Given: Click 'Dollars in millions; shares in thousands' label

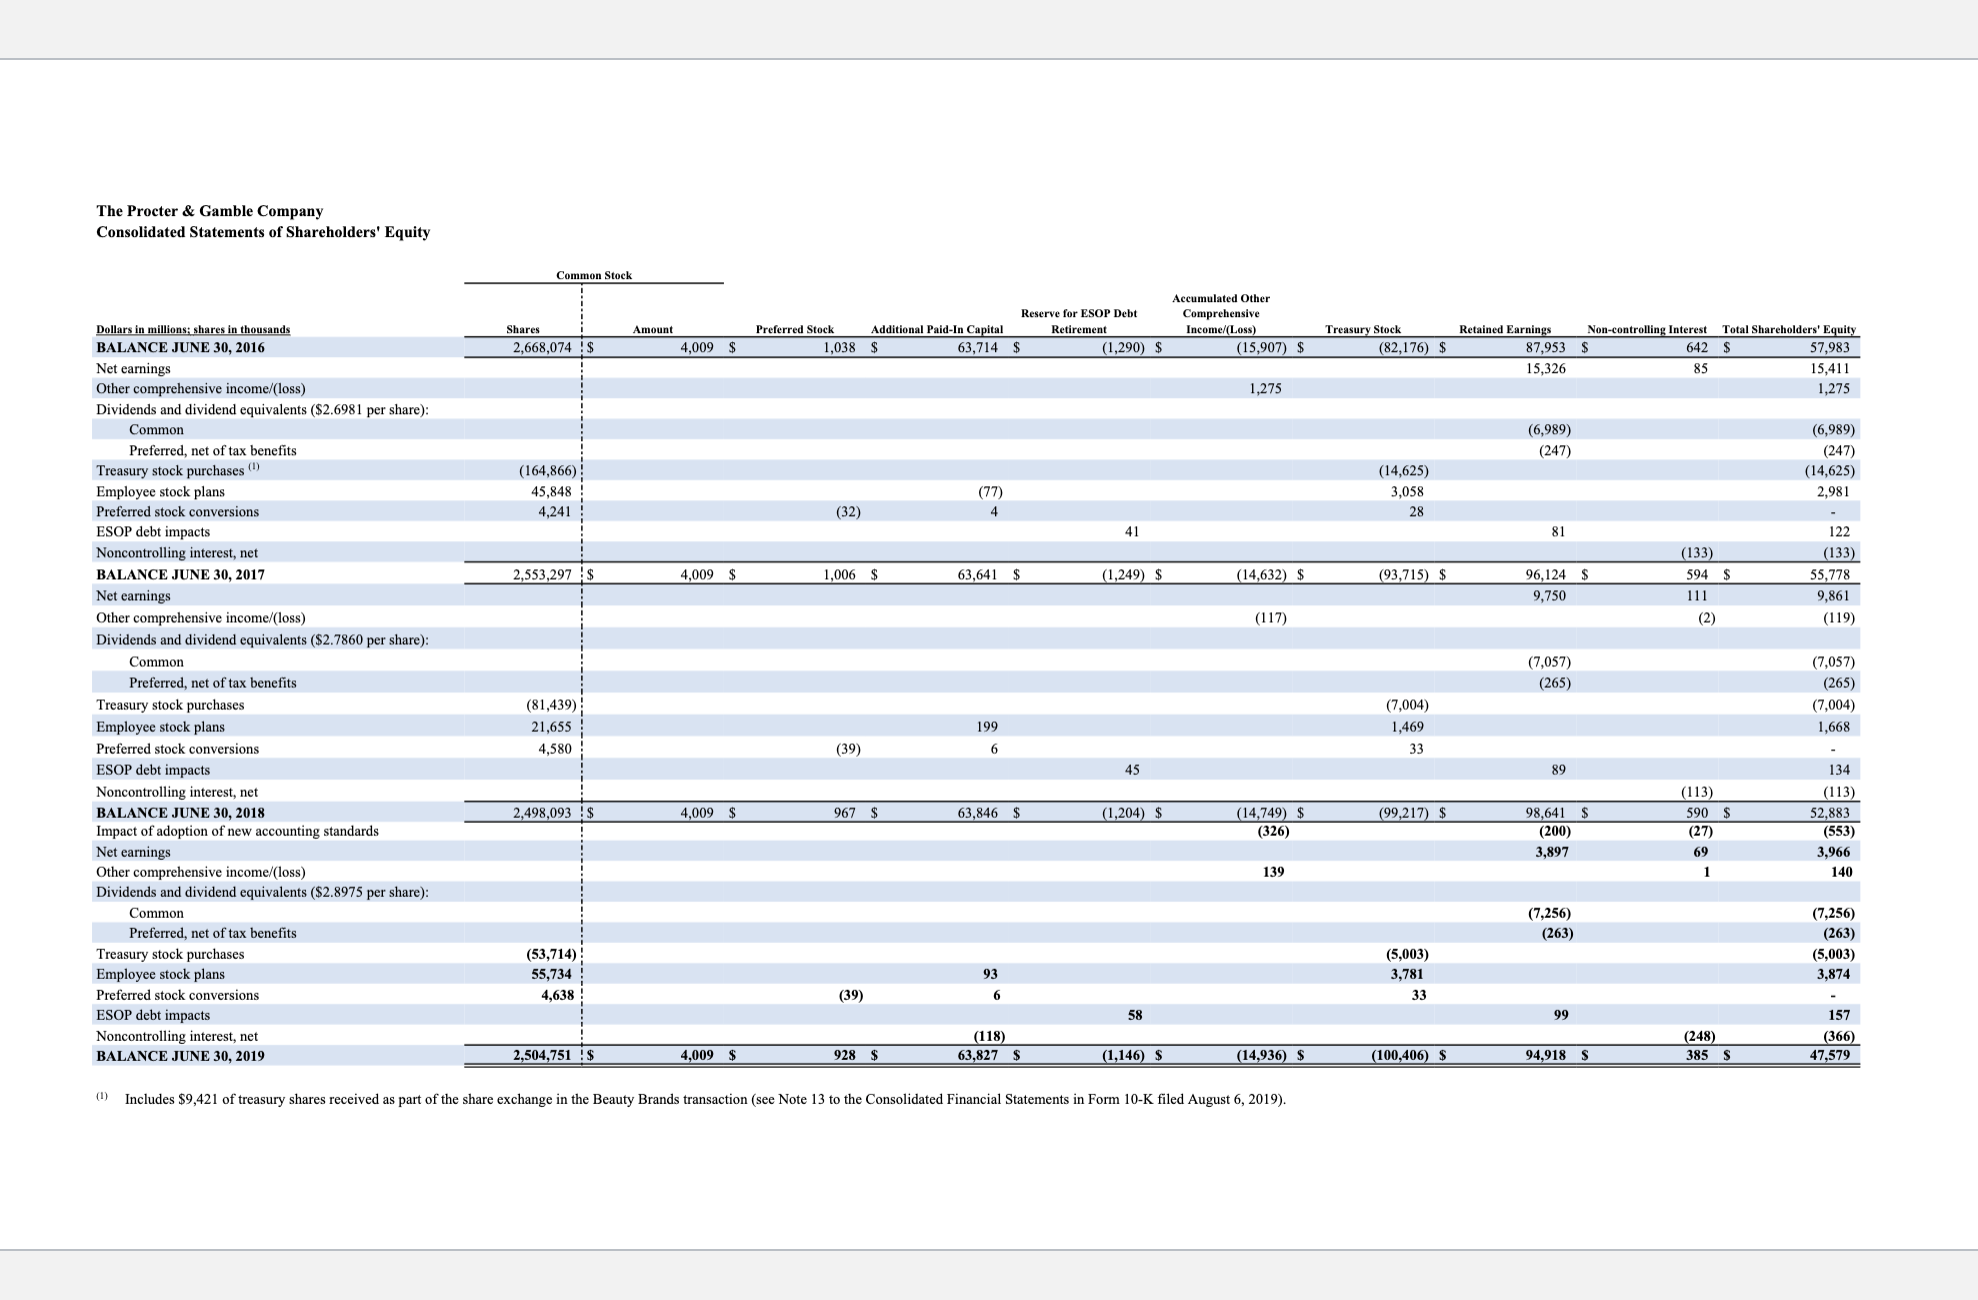Looking at the screenshot, I should (193, 329).
